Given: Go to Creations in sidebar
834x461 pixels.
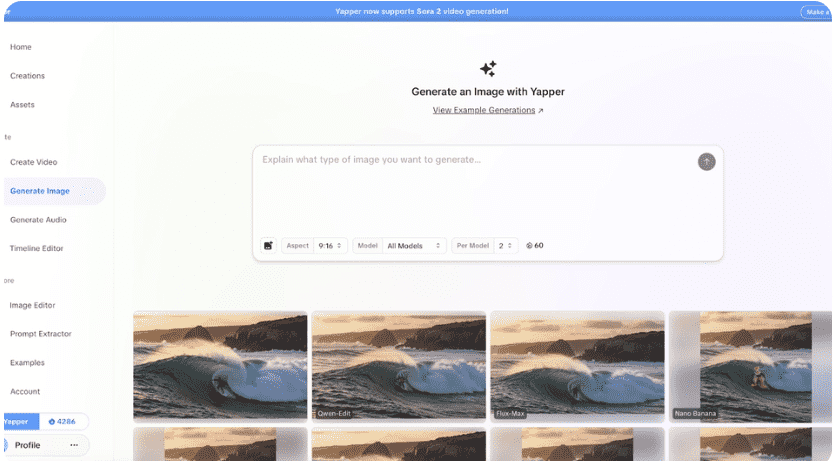Looking at the screenshot, I should tap(27, 76).
